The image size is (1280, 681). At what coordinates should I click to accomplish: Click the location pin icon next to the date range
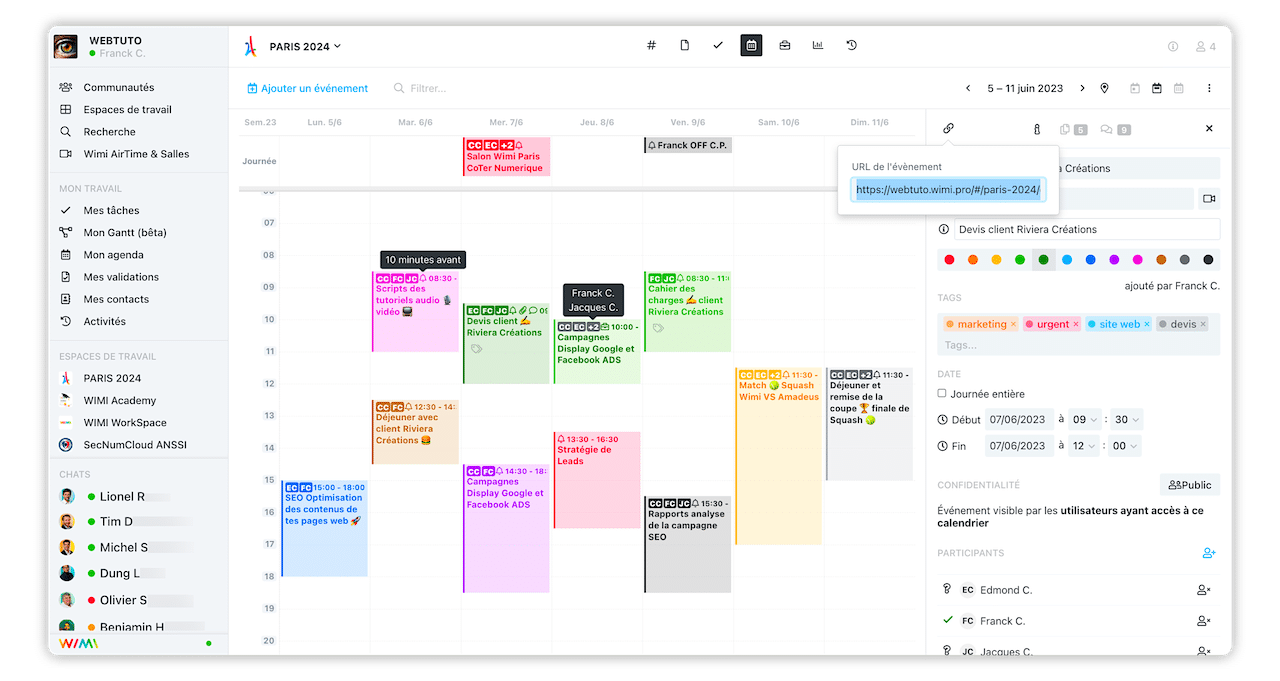coord(1104,88)
